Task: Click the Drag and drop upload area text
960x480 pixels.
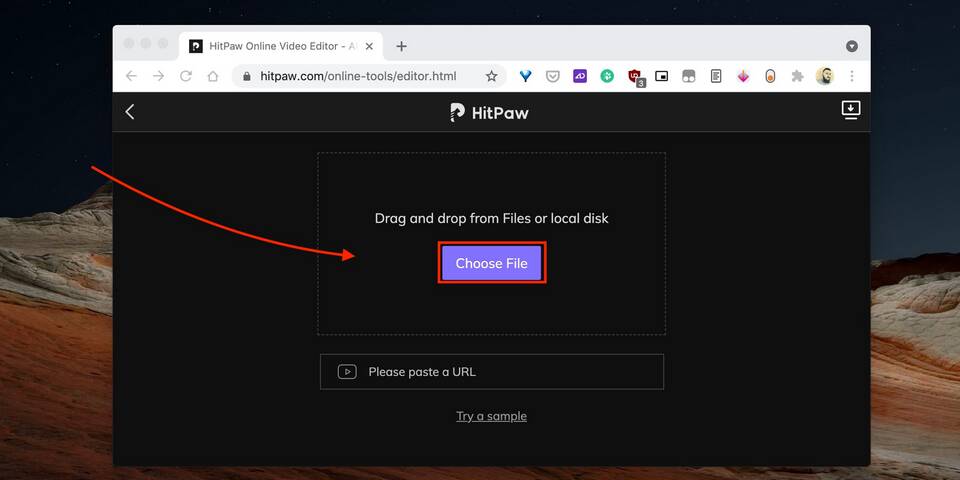Action: [x=492, y=218]
